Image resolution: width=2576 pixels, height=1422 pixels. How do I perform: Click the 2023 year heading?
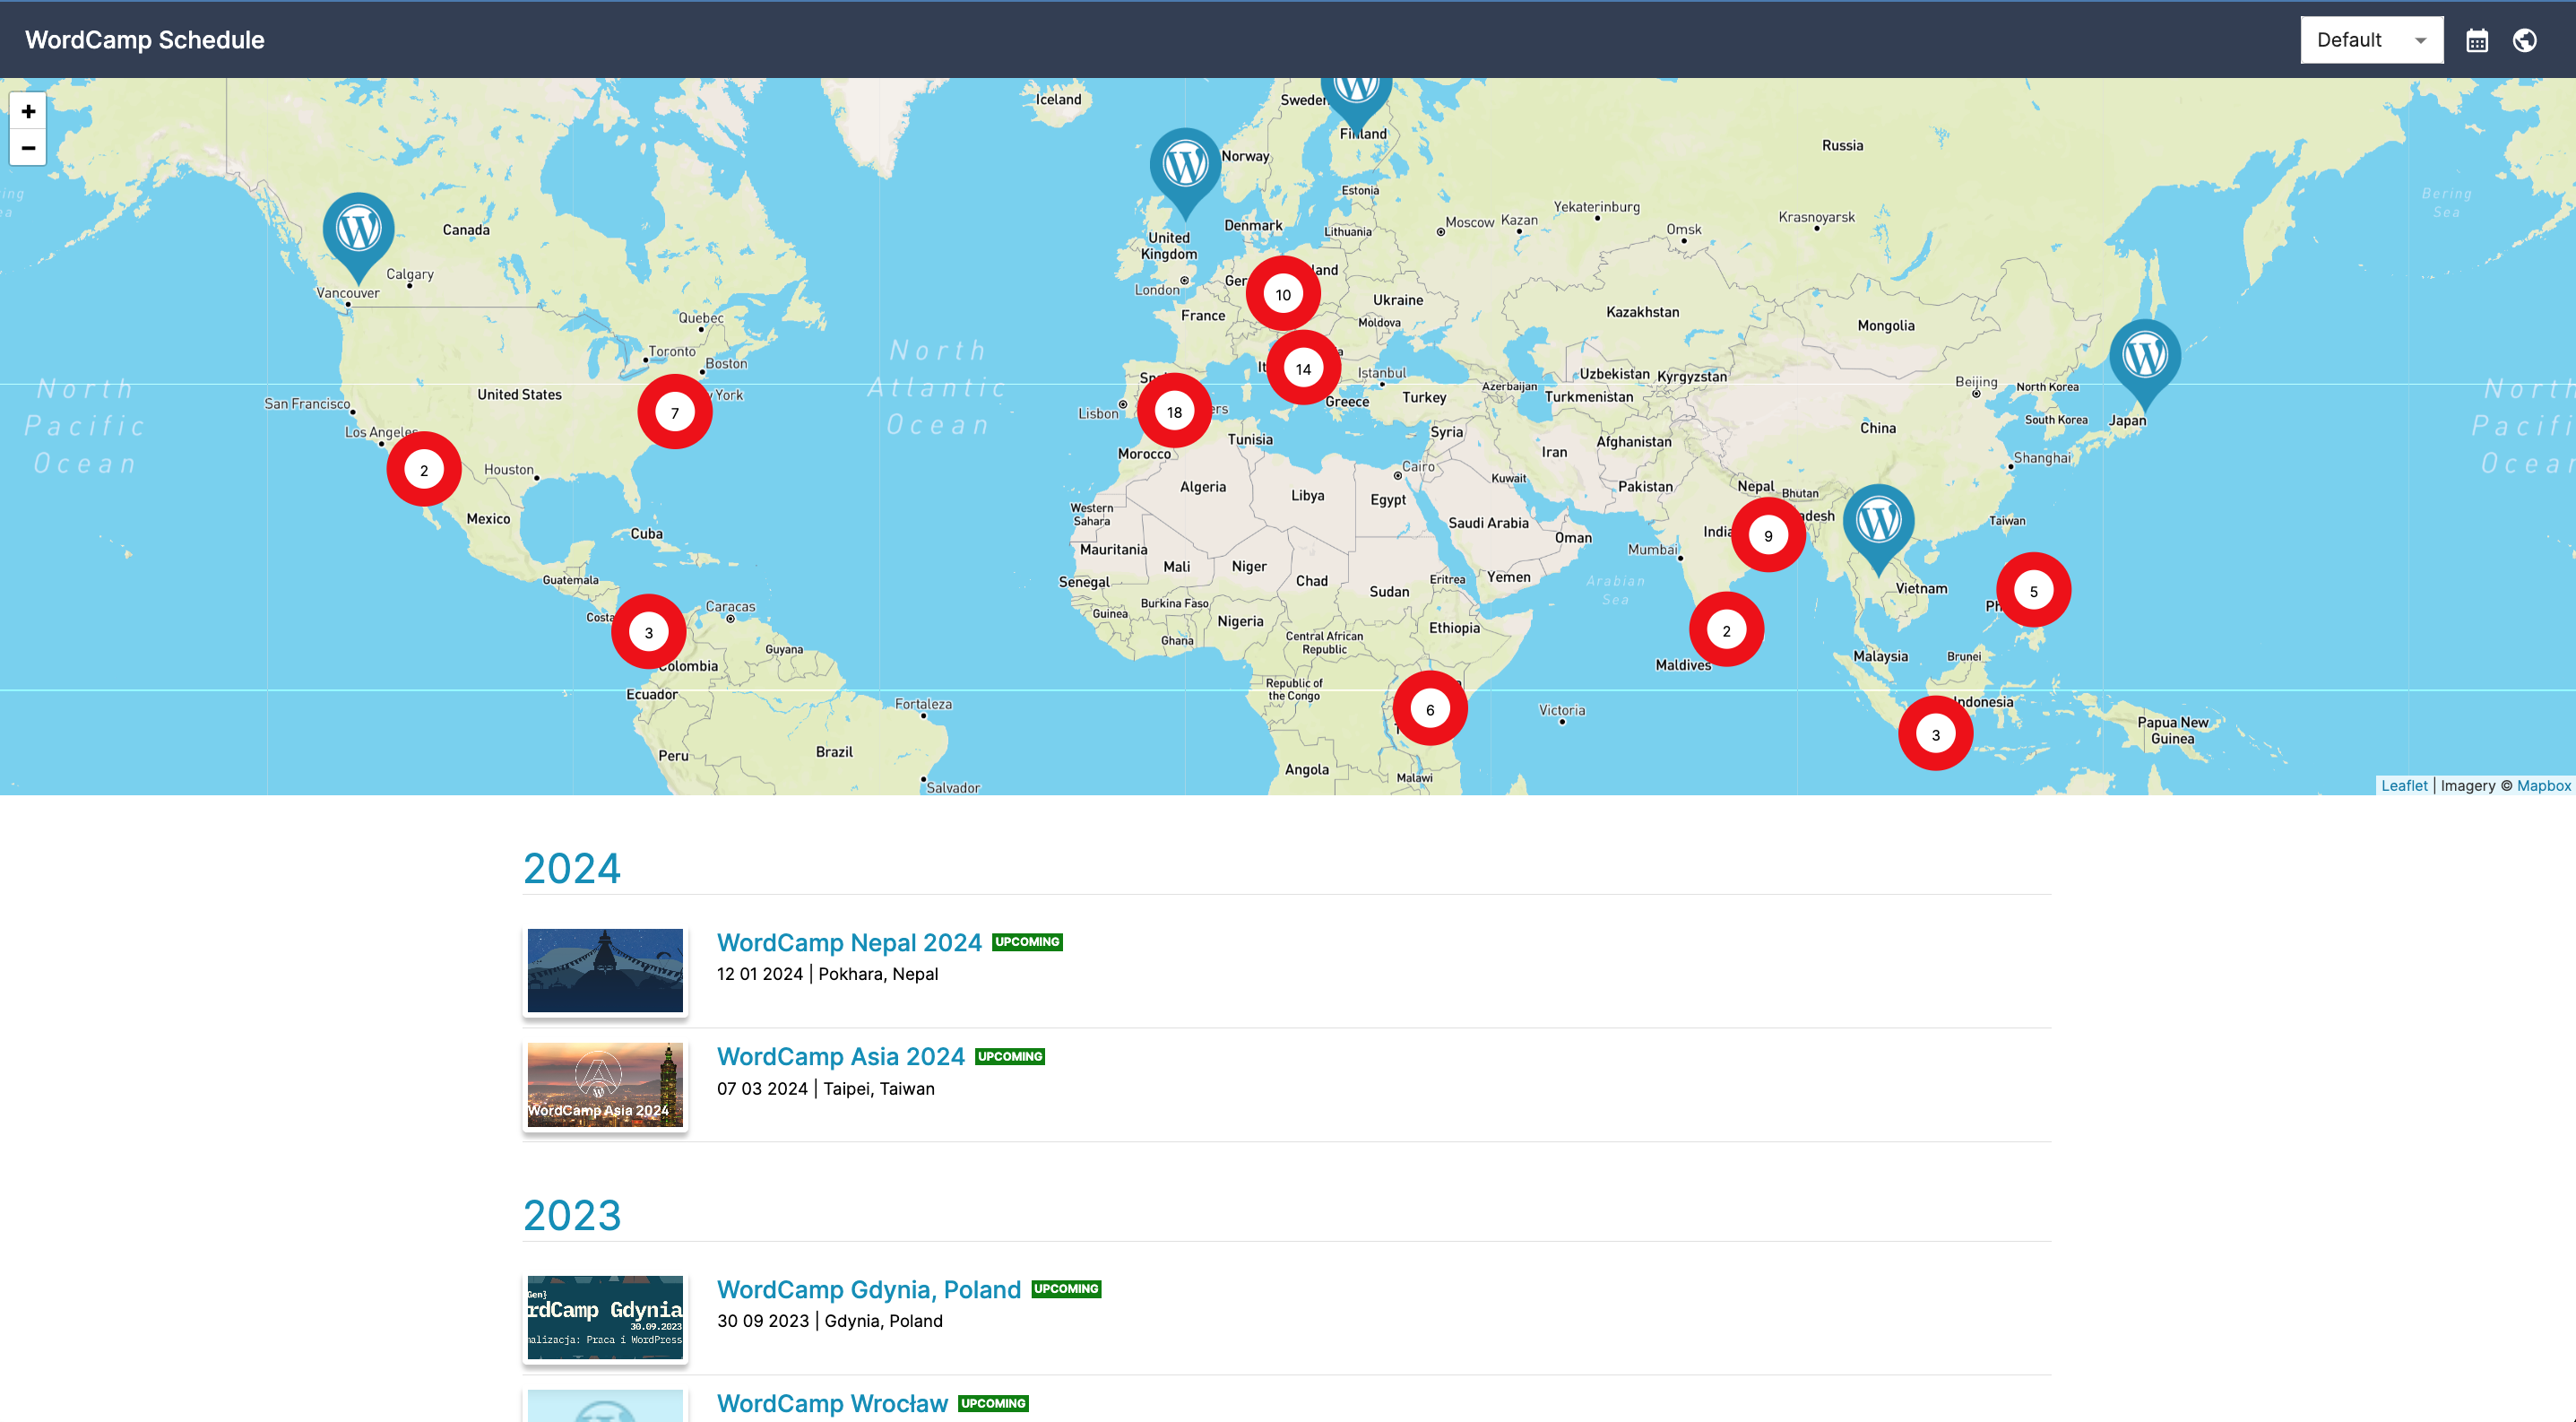click(572, 1215)
